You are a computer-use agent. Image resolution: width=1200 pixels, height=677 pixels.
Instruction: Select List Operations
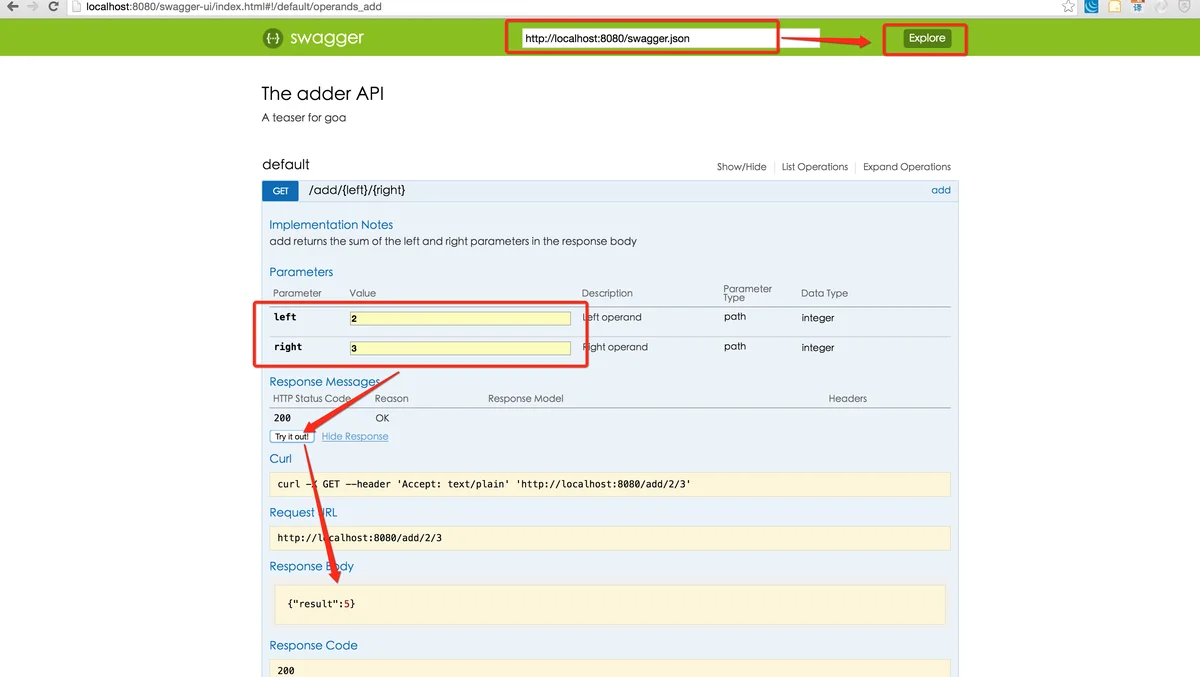coord(814,167)
